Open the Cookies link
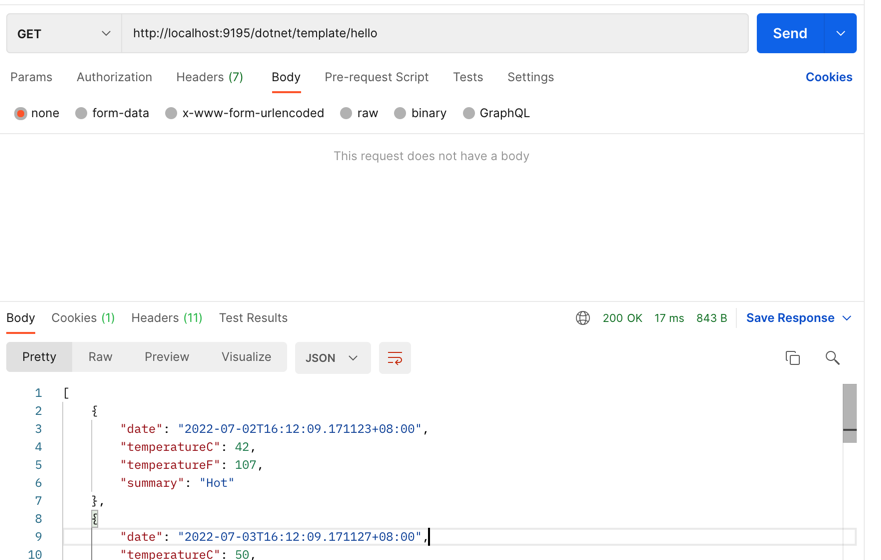 829,77
